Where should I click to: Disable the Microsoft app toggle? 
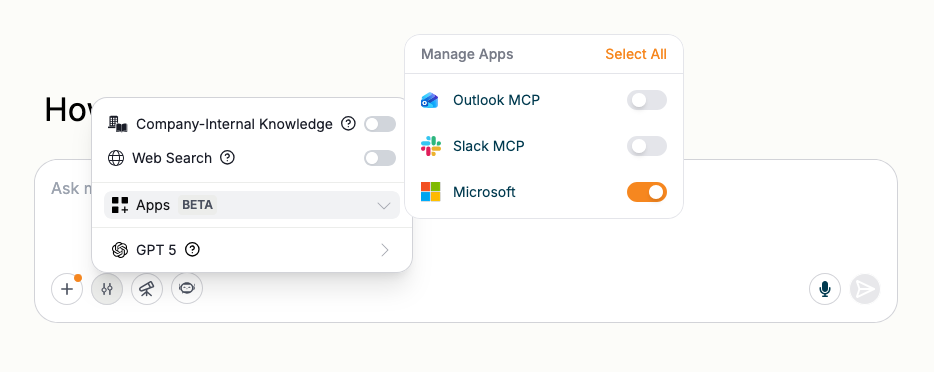coord(647,192)
